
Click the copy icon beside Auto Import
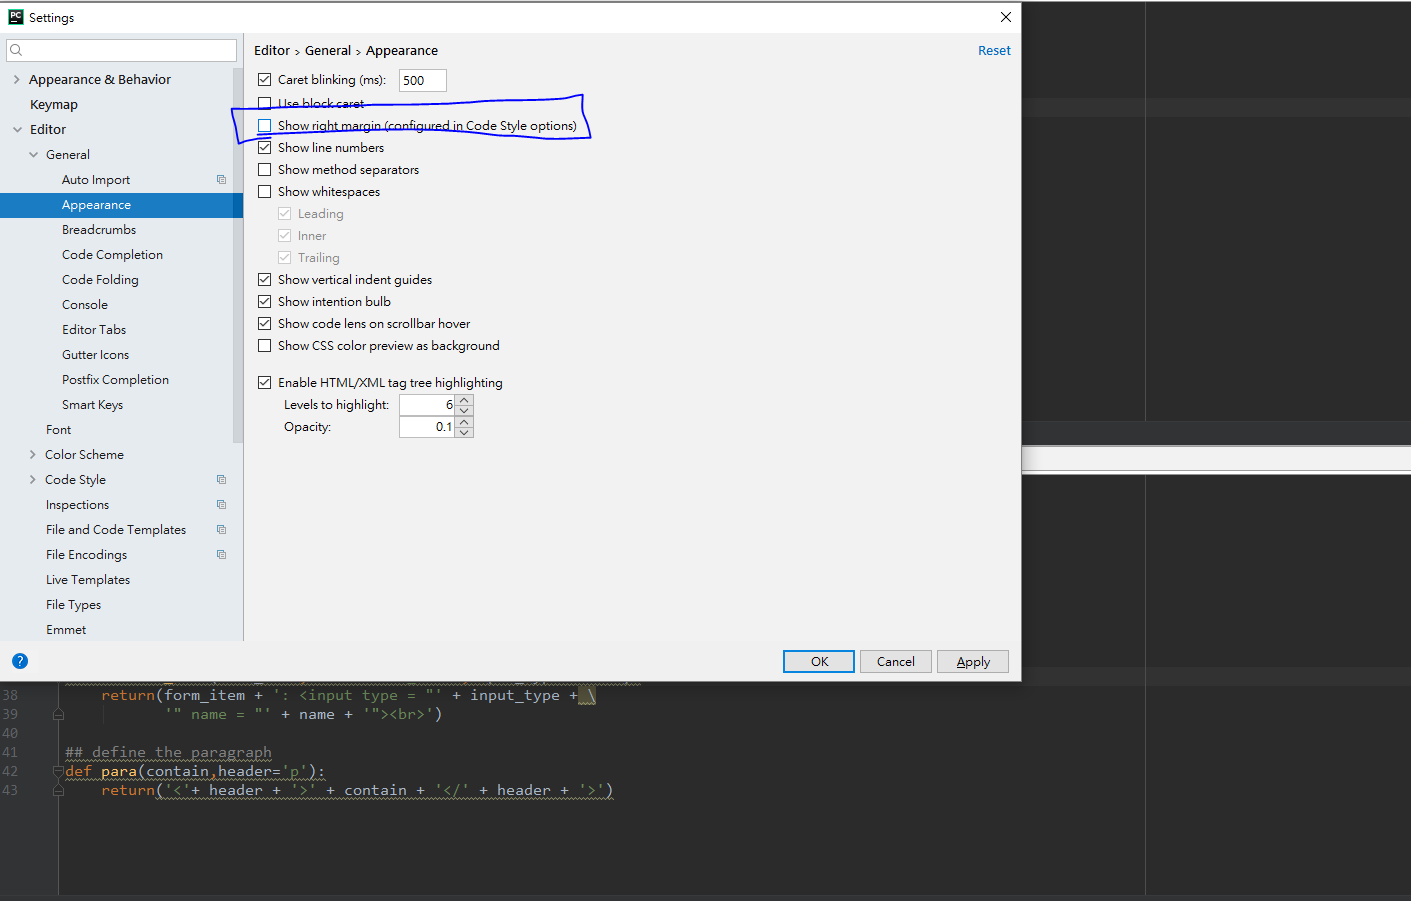pos(221,180)
